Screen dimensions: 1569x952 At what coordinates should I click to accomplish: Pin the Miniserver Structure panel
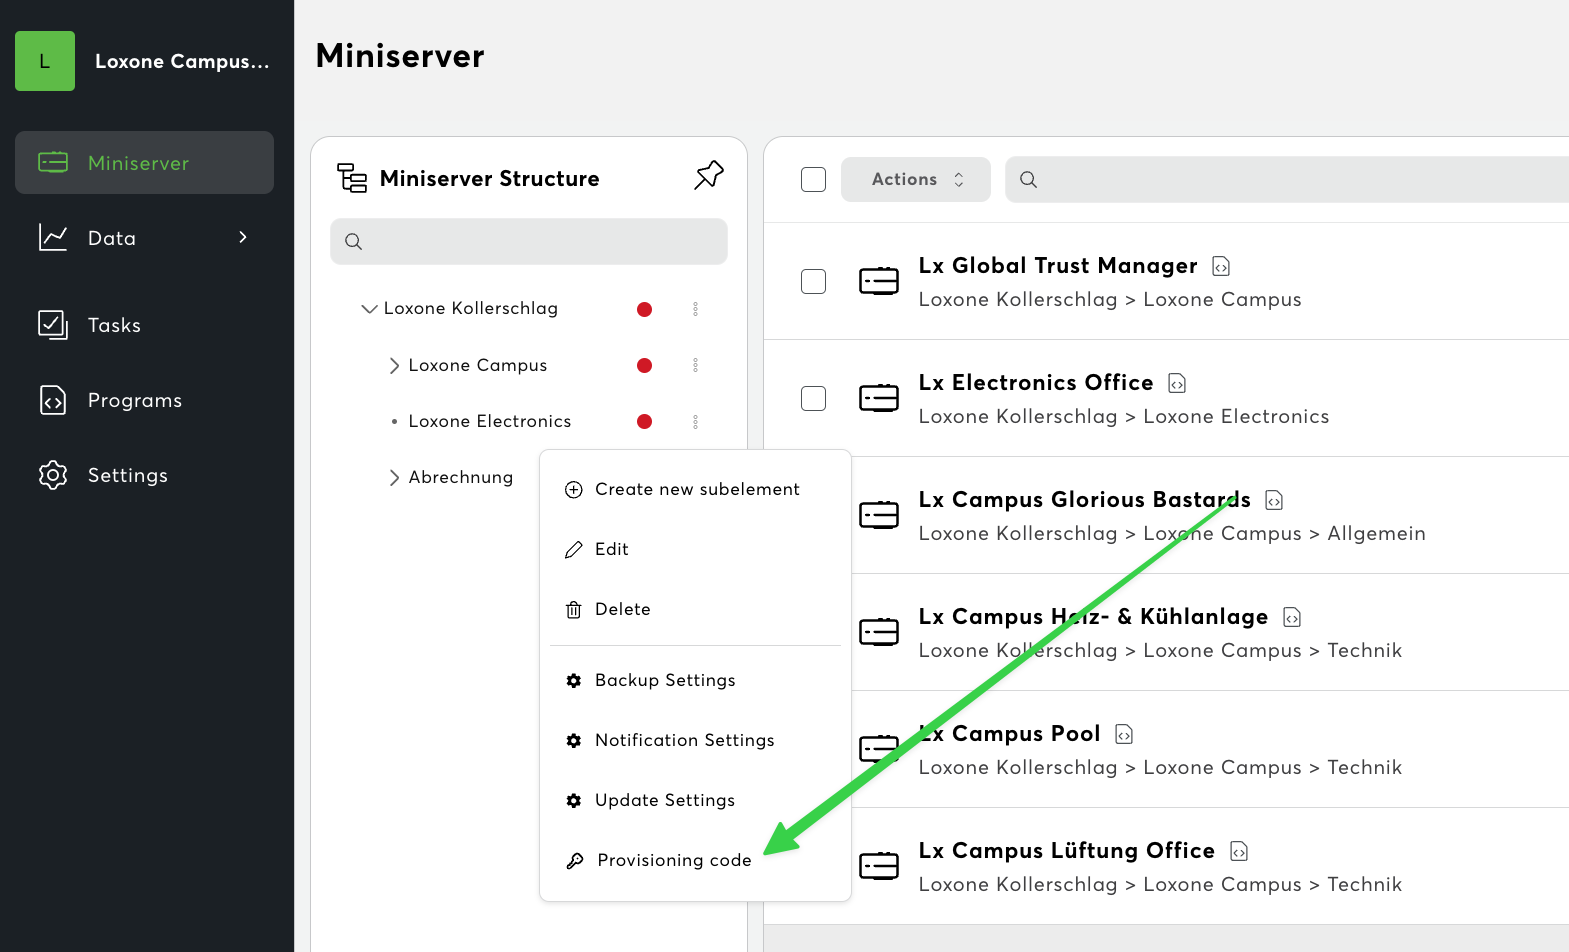pyautogui.click(x=708, y=175)
